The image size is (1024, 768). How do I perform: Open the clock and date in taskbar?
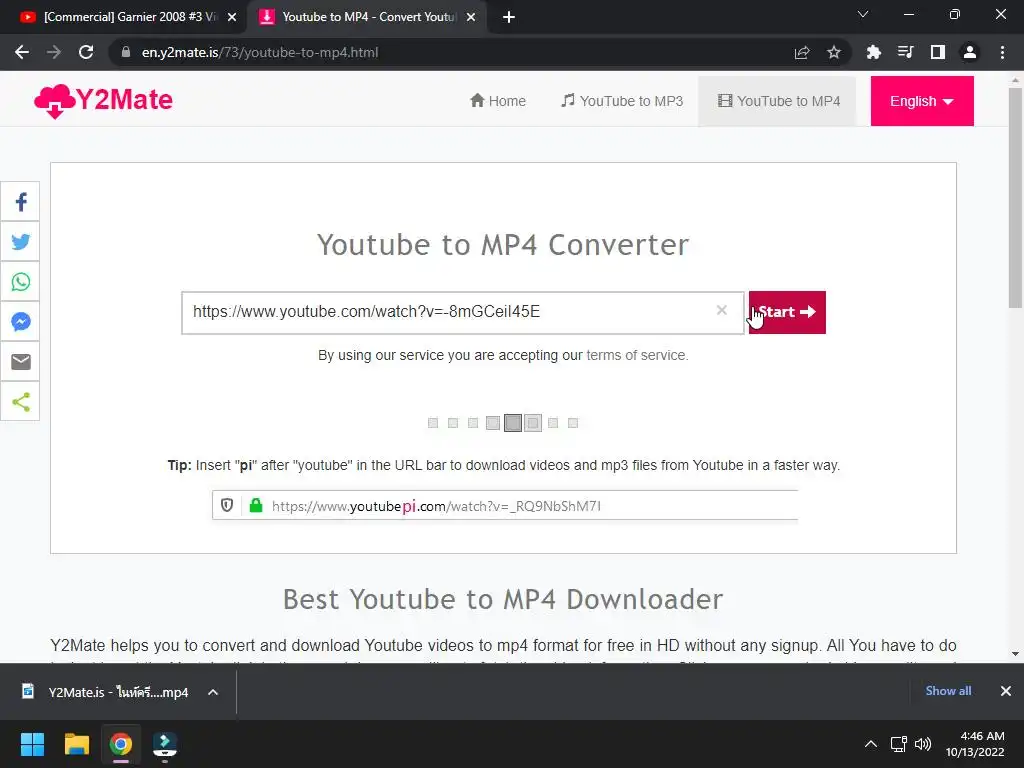click(976, 744)
